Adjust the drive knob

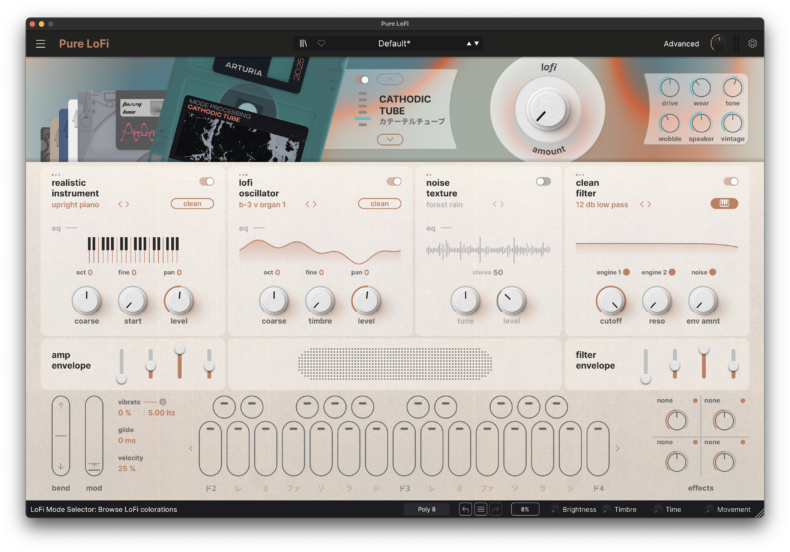(670, 88)
